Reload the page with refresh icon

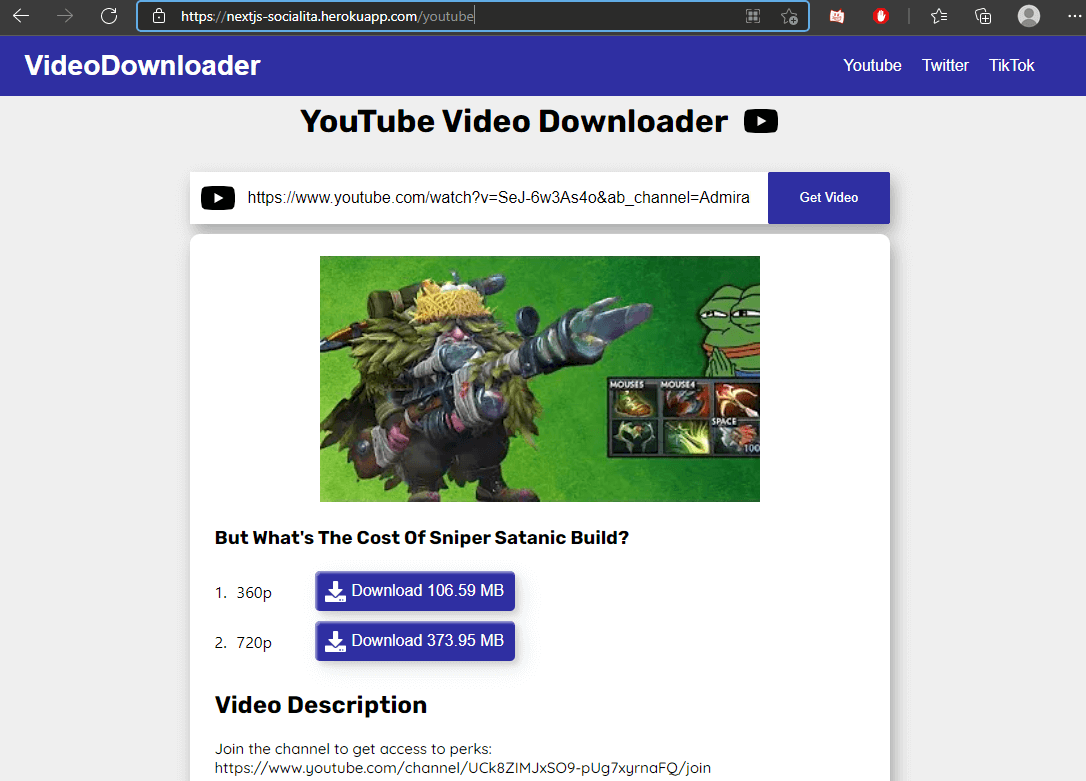(109, 16)
